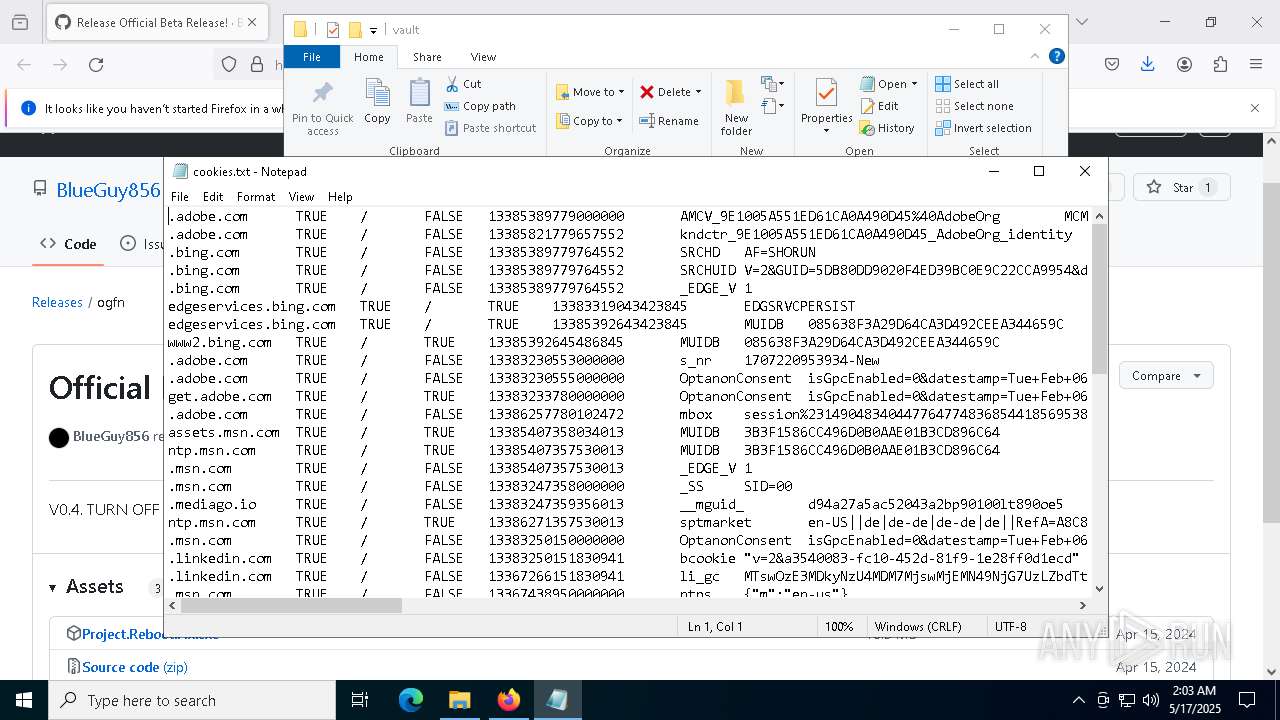Image resolution: width=1280 pixels, height=720 pixels.
Task: Open Firefox list all tabs view button
Action: (1084, 22)
